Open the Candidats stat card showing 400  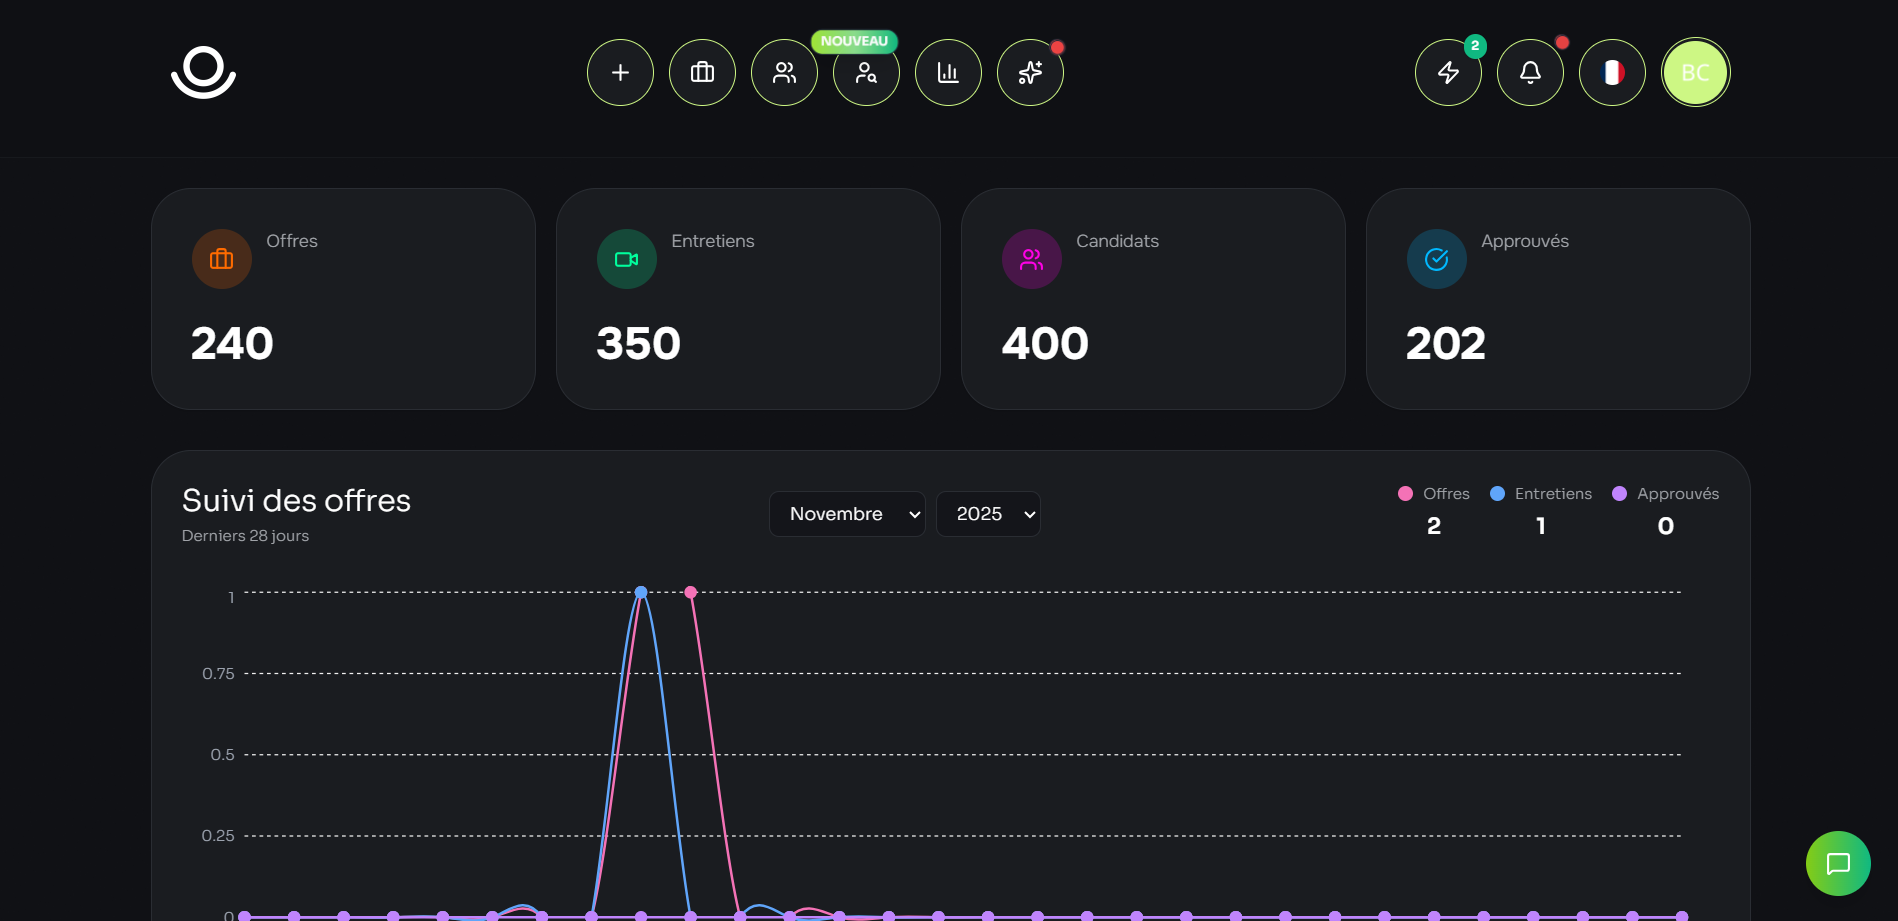click(x=1153, y=299)
